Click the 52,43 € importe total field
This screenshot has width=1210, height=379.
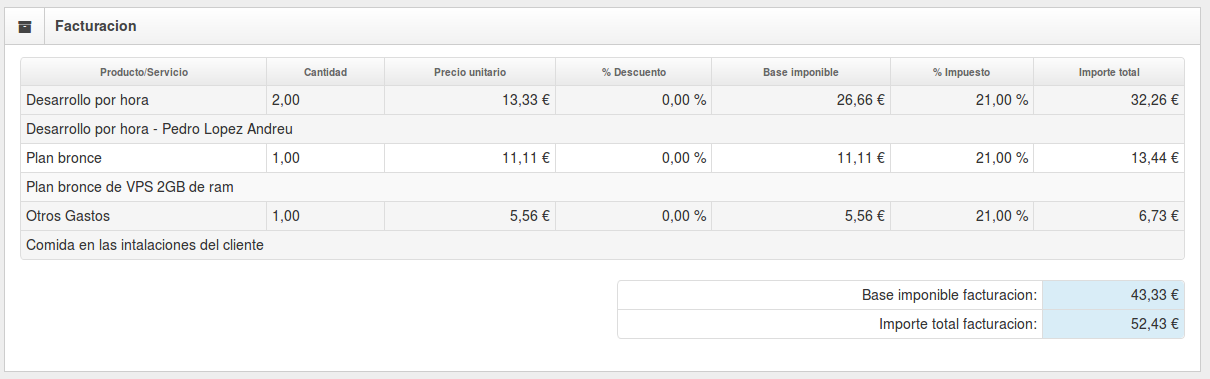1113,324
